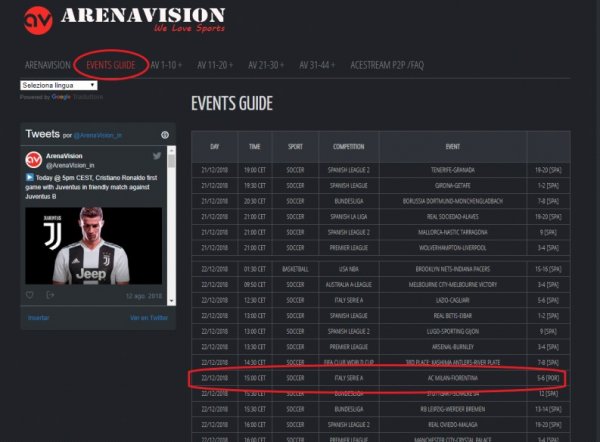Screen dimensions: 600x442
Task: Go to ARENAVISION home menu item
Action: click(x=46, y=64)
